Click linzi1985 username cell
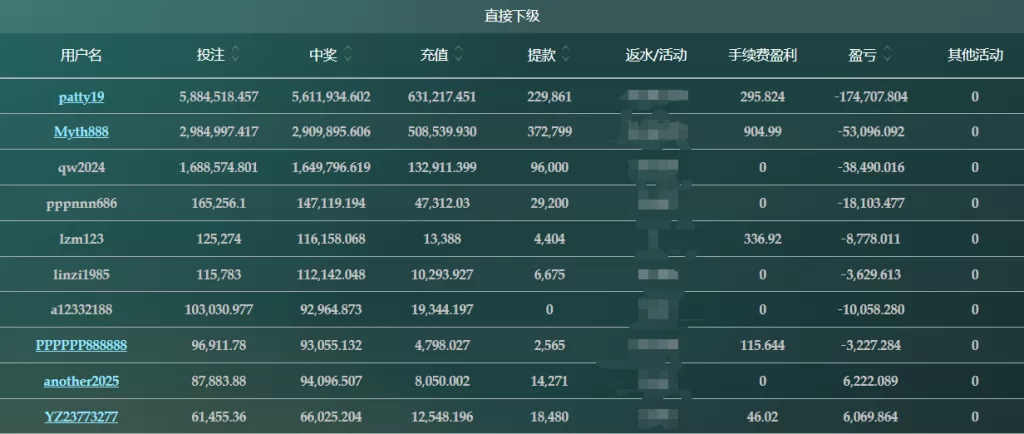 point(82,275)
